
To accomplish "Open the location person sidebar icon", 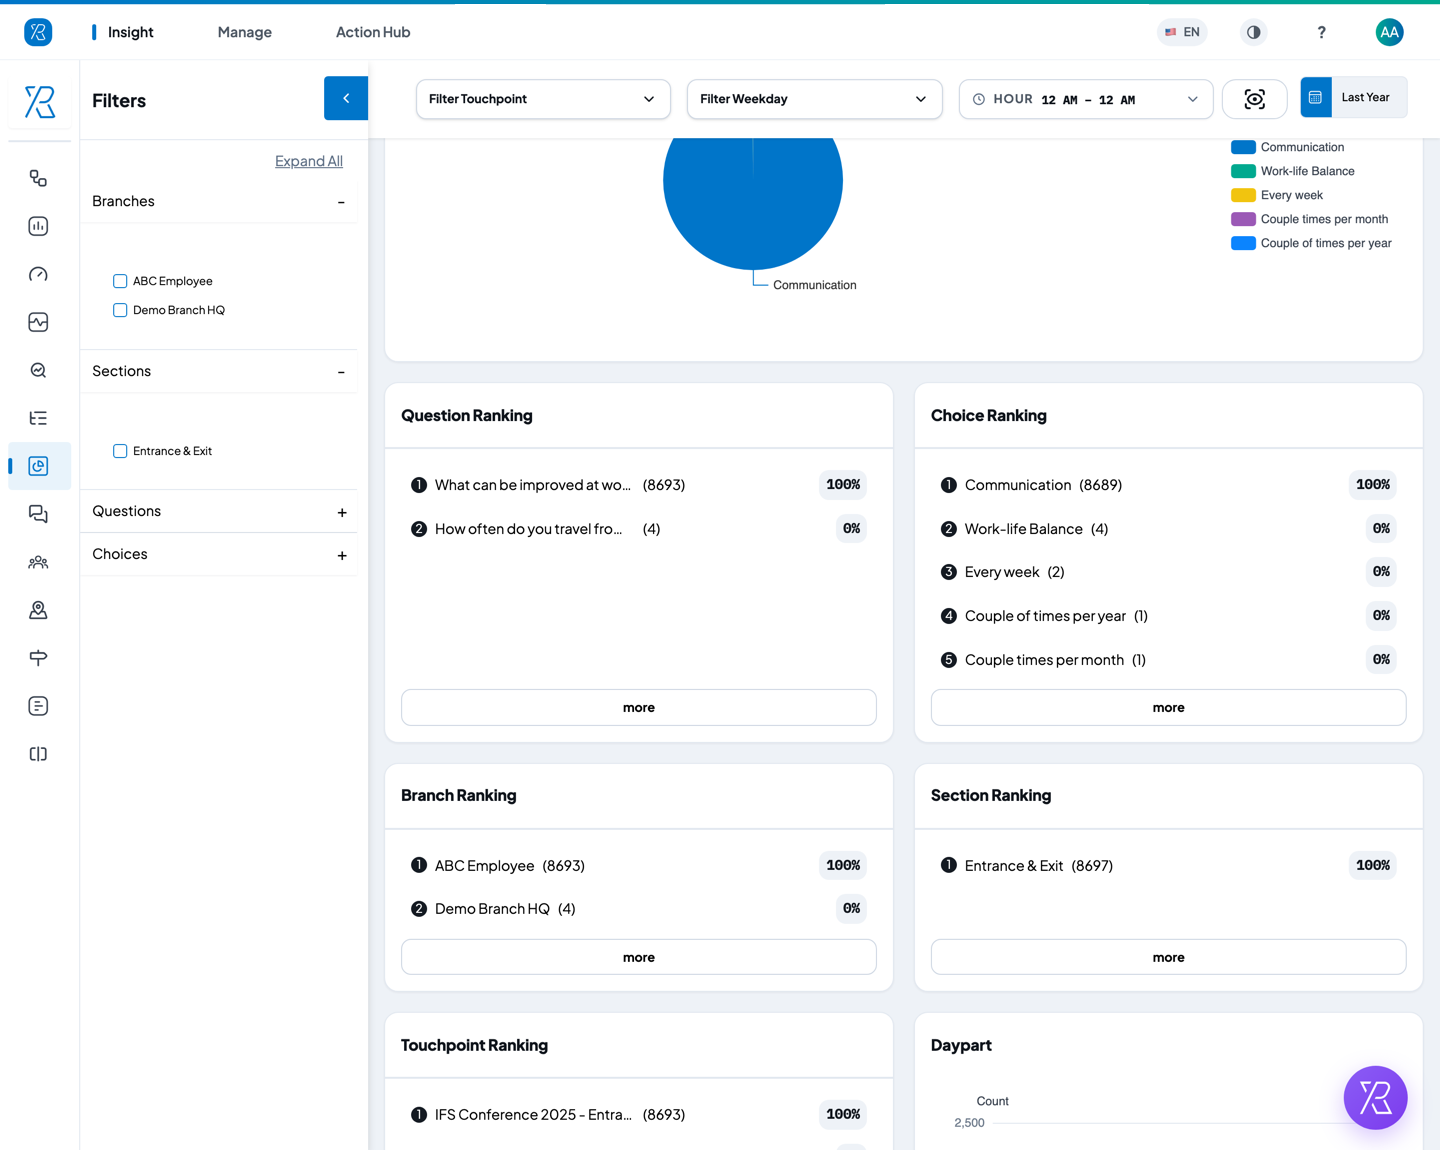I will tap(38, 610).
